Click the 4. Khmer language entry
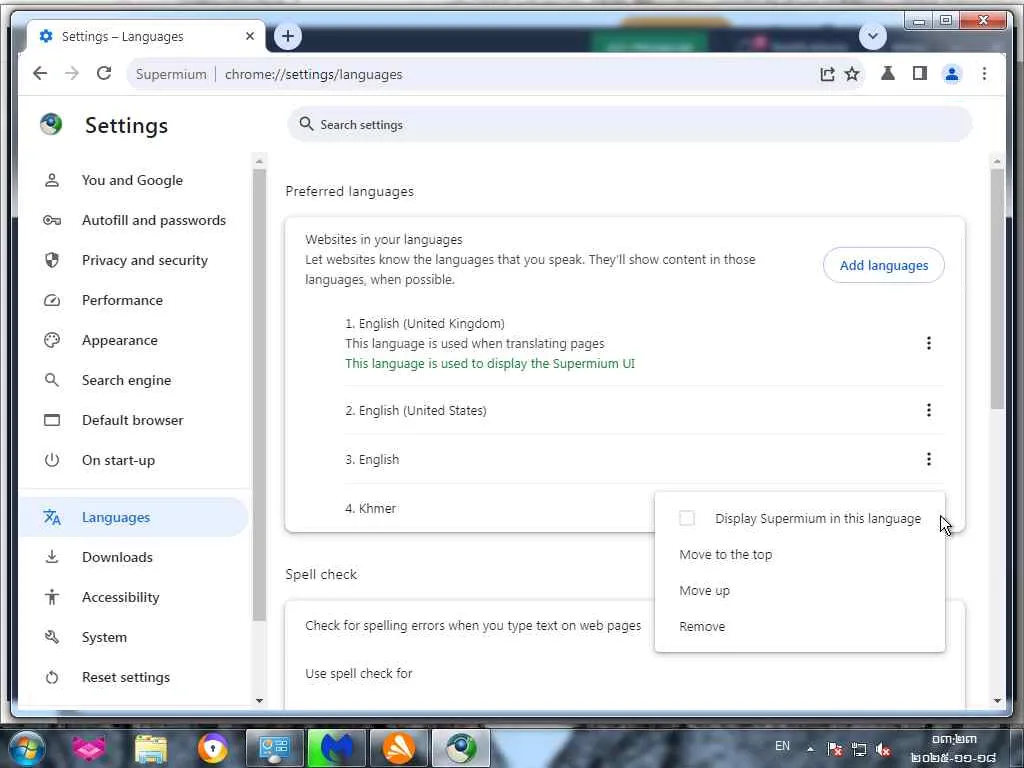 370,508
